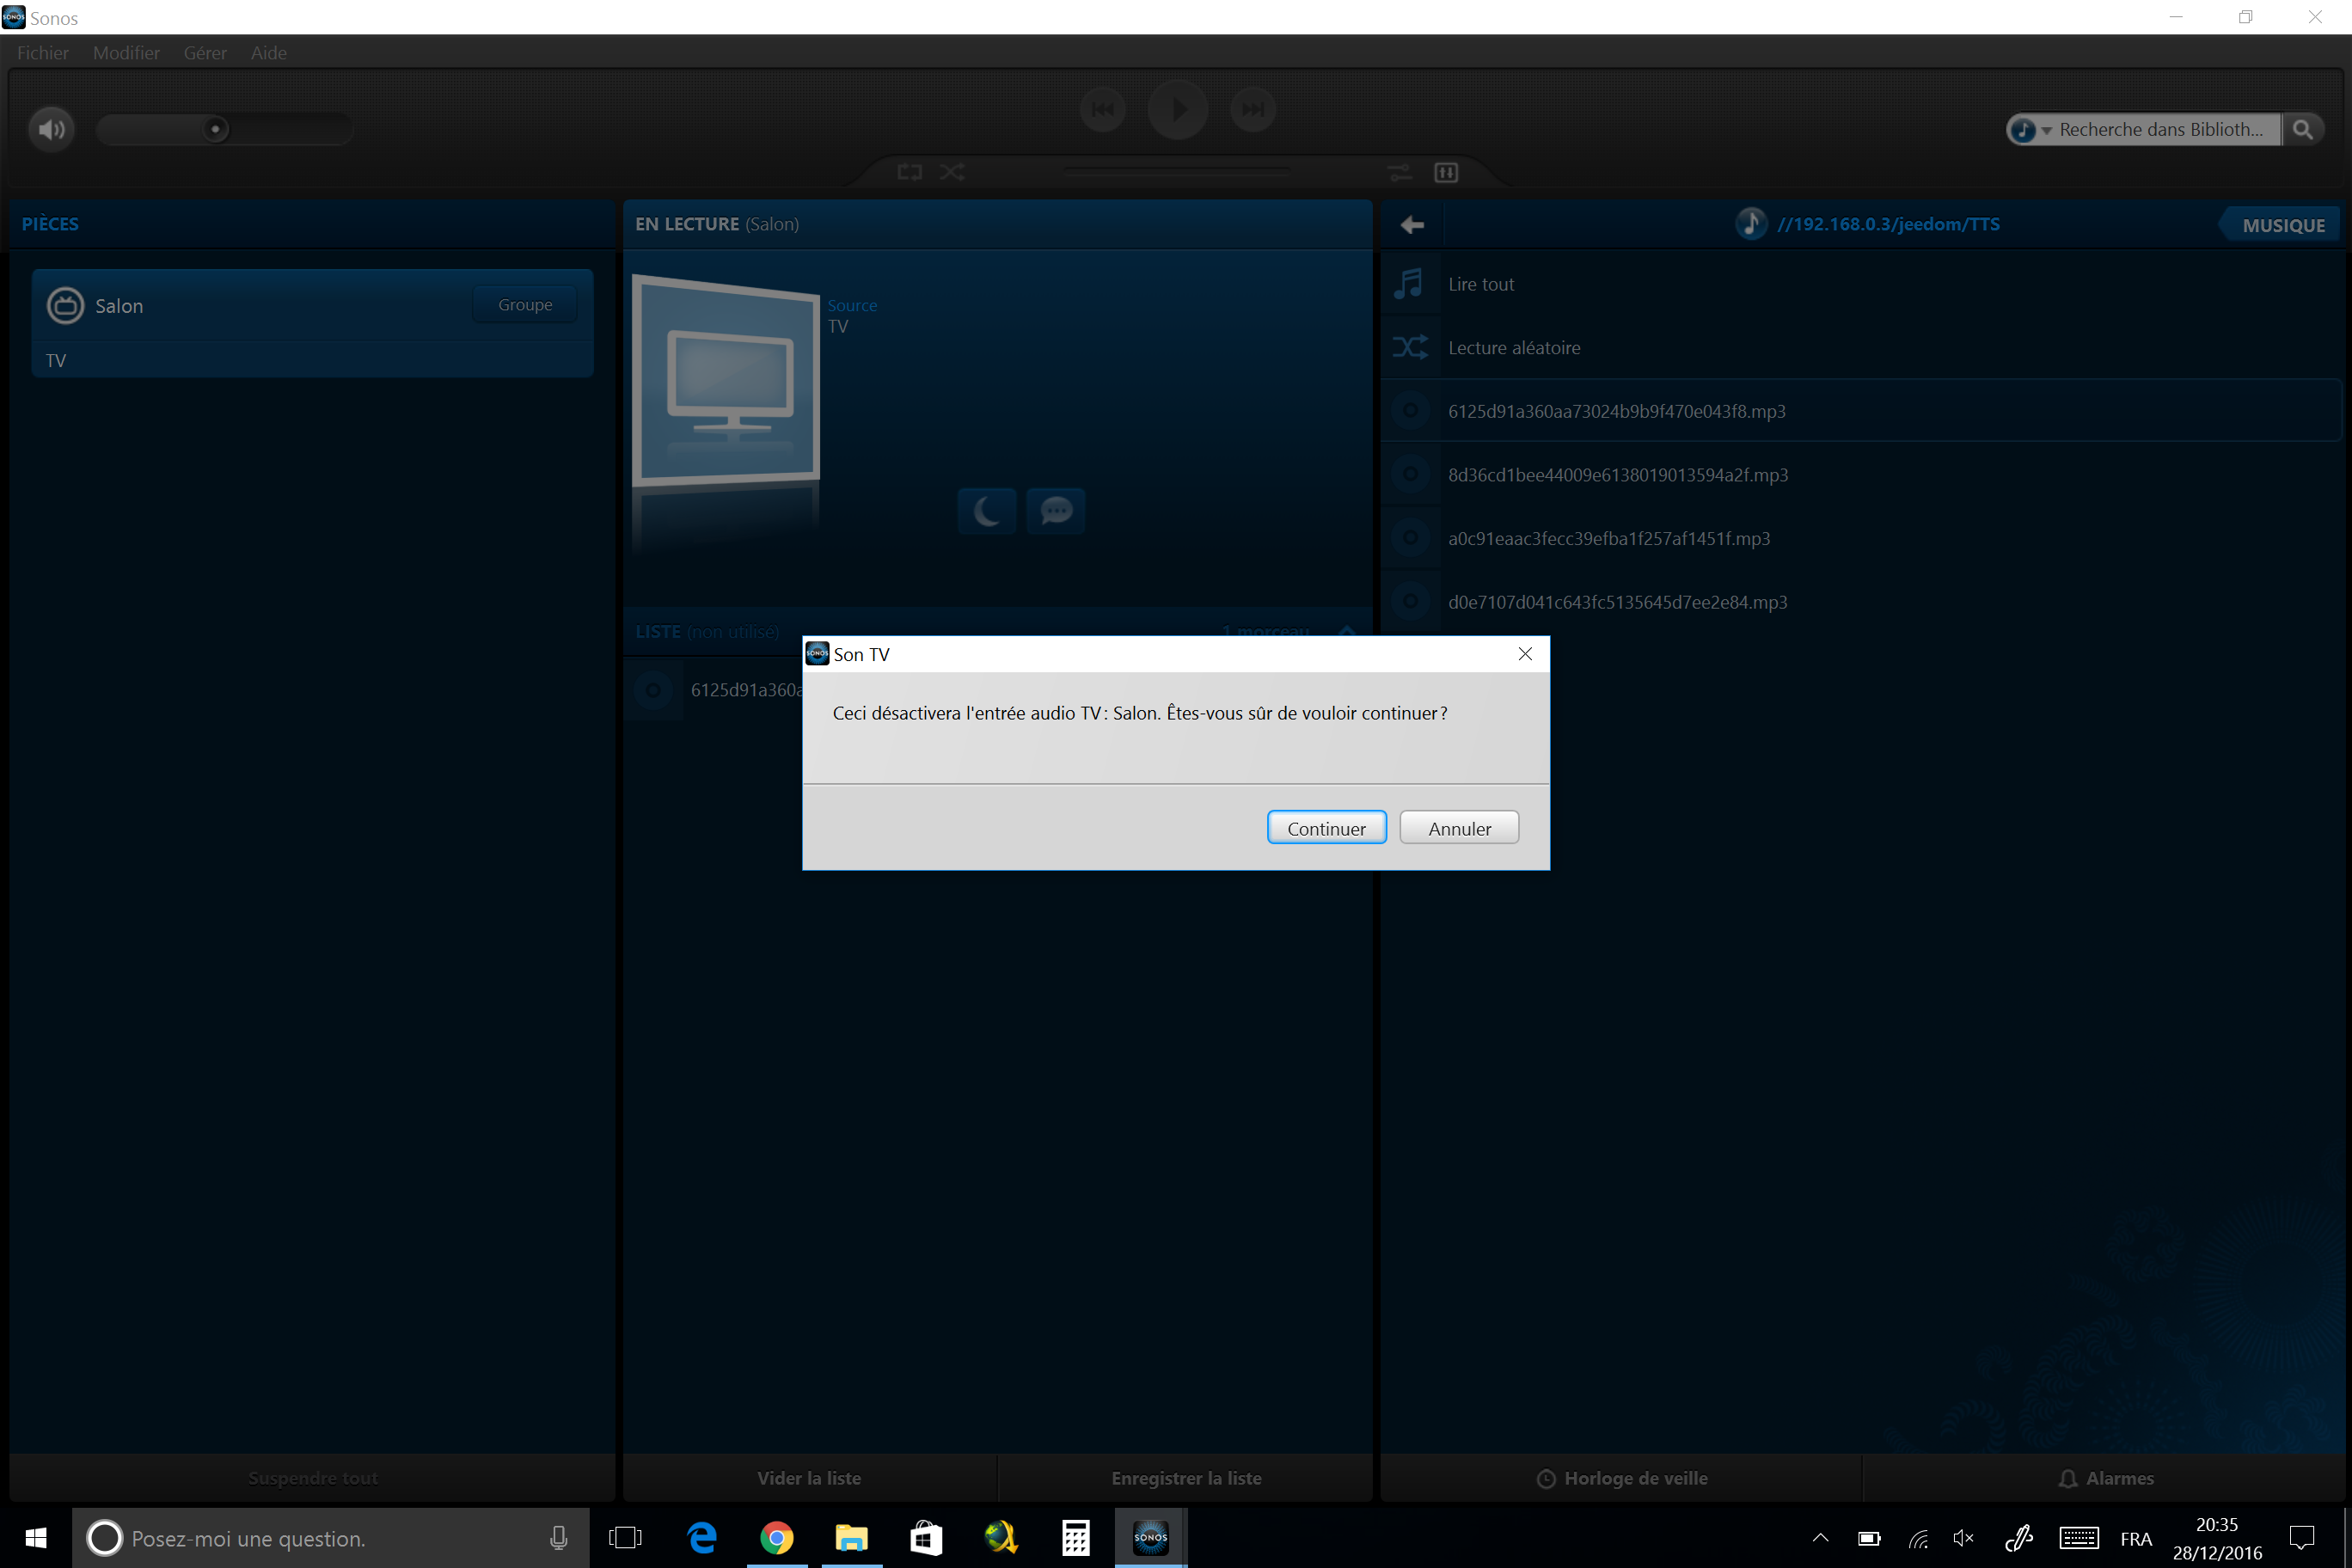Mute volume with the speaker icon
Viewport: 2352px width, 1568px height.
click(x=51, y=129)
